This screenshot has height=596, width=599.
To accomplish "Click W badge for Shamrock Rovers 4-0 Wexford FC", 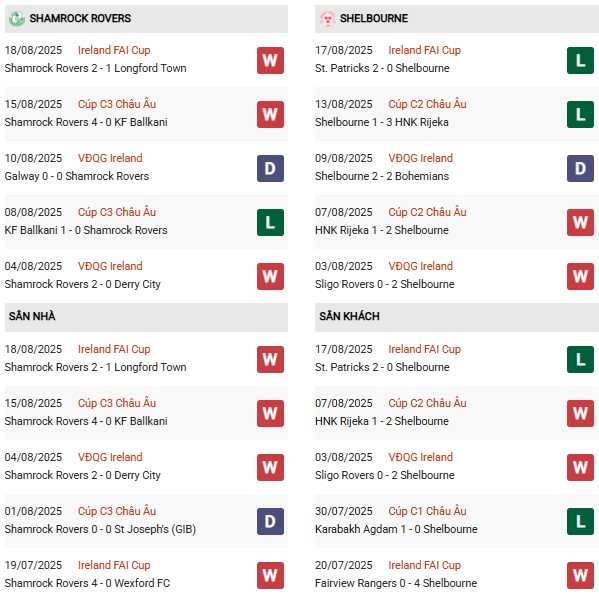I will [x=270, y=575].
